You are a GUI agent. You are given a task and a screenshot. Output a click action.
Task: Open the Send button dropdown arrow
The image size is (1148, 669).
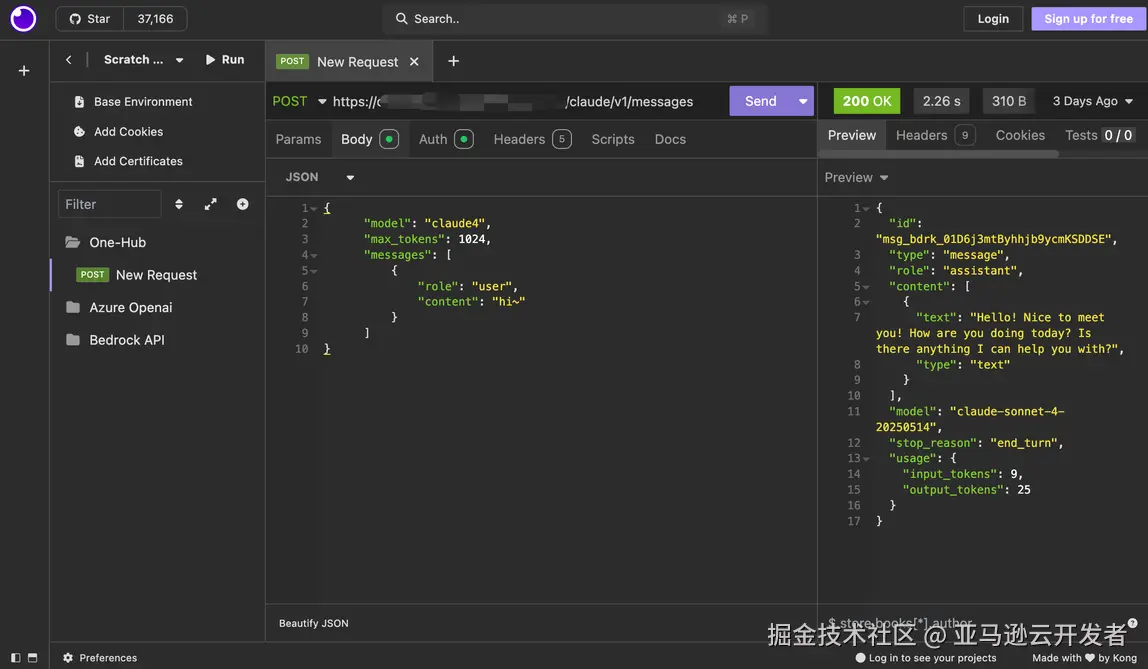803,101
